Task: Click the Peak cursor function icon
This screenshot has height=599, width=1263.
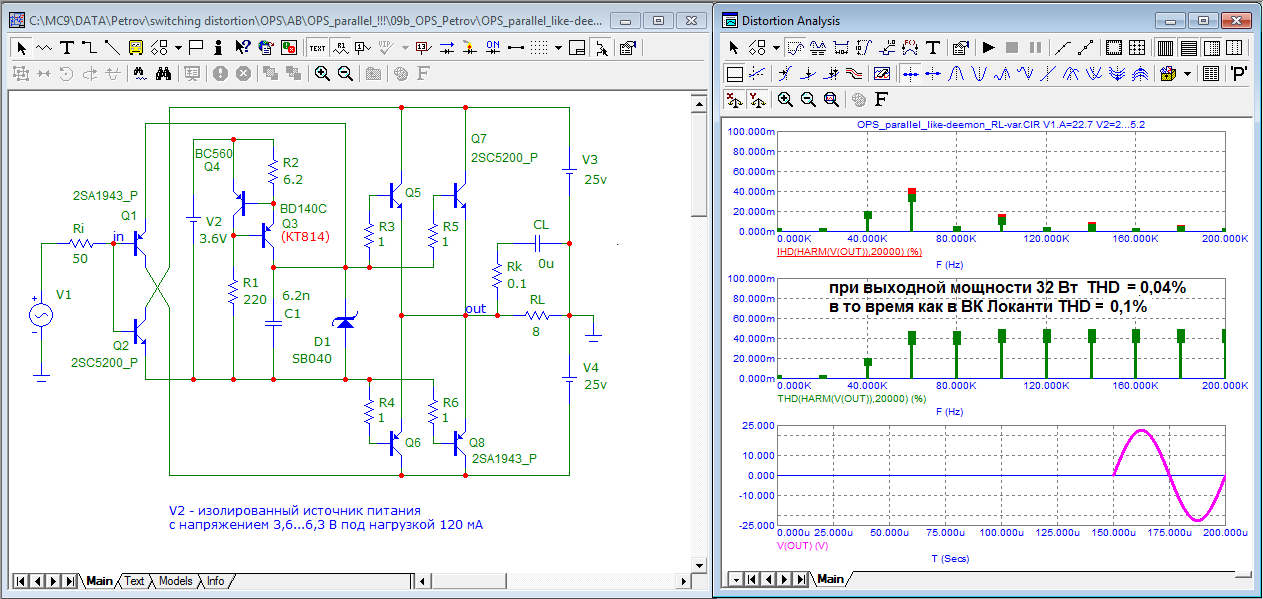Action: [956, 73]
